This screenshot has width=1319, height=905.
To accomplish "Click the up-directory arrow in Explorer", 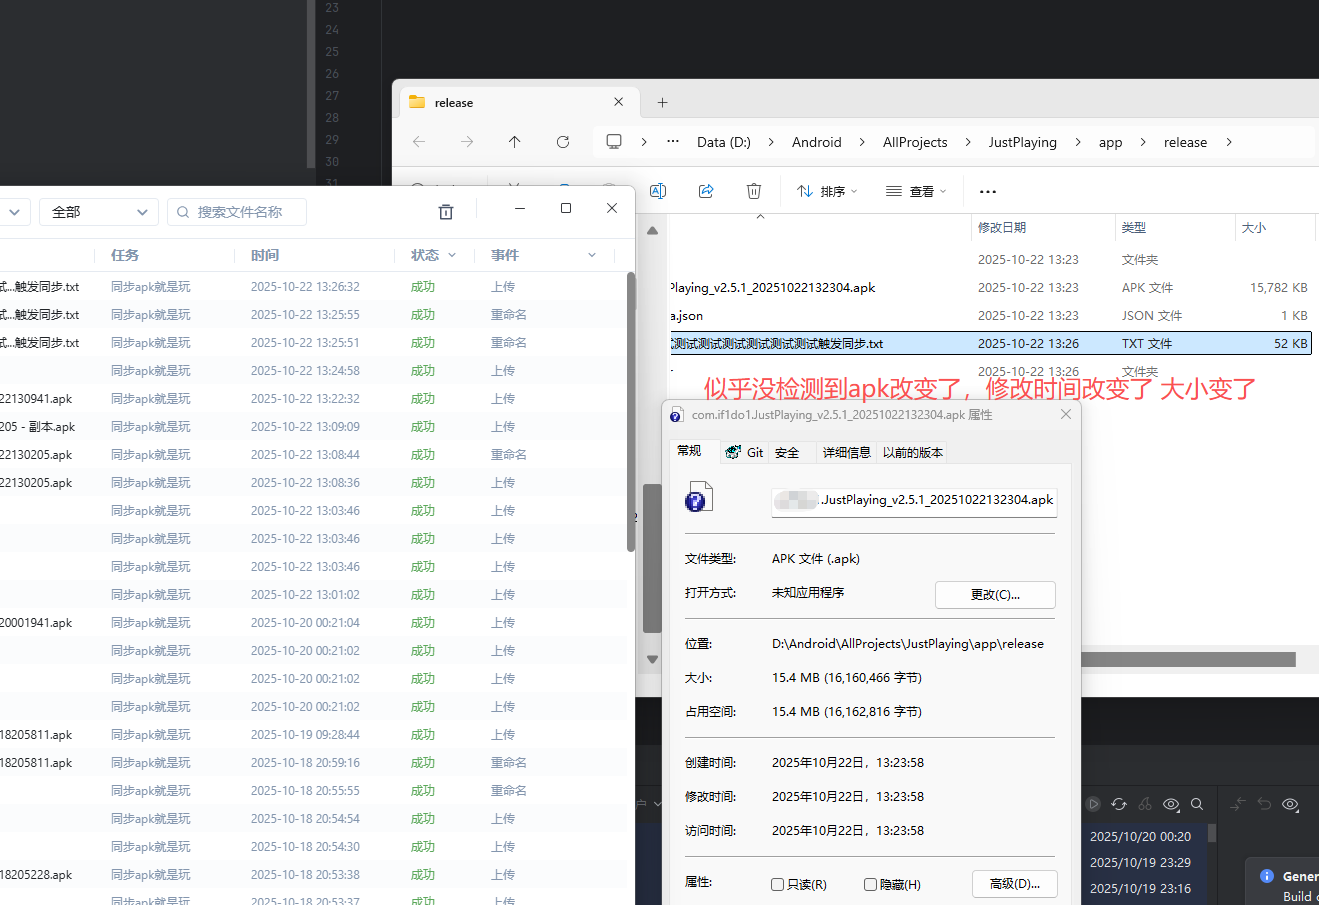I will 515,142.
